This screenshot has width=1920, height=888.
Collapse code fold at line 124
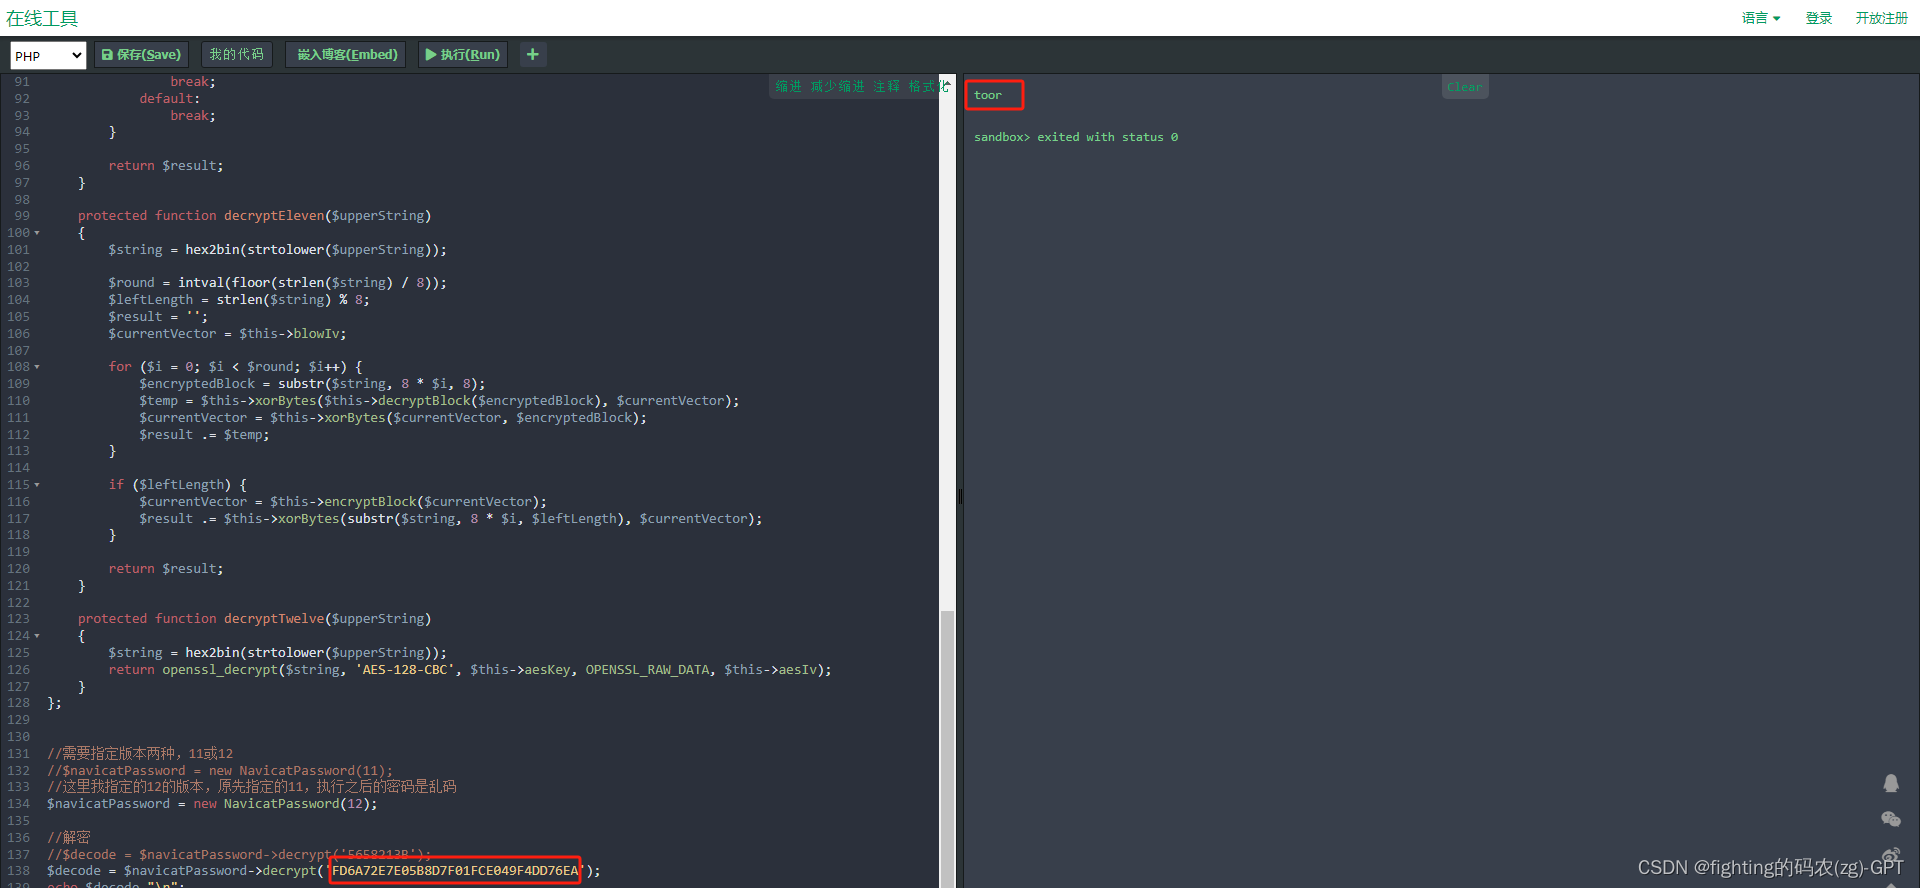click(x=37, y=636)
